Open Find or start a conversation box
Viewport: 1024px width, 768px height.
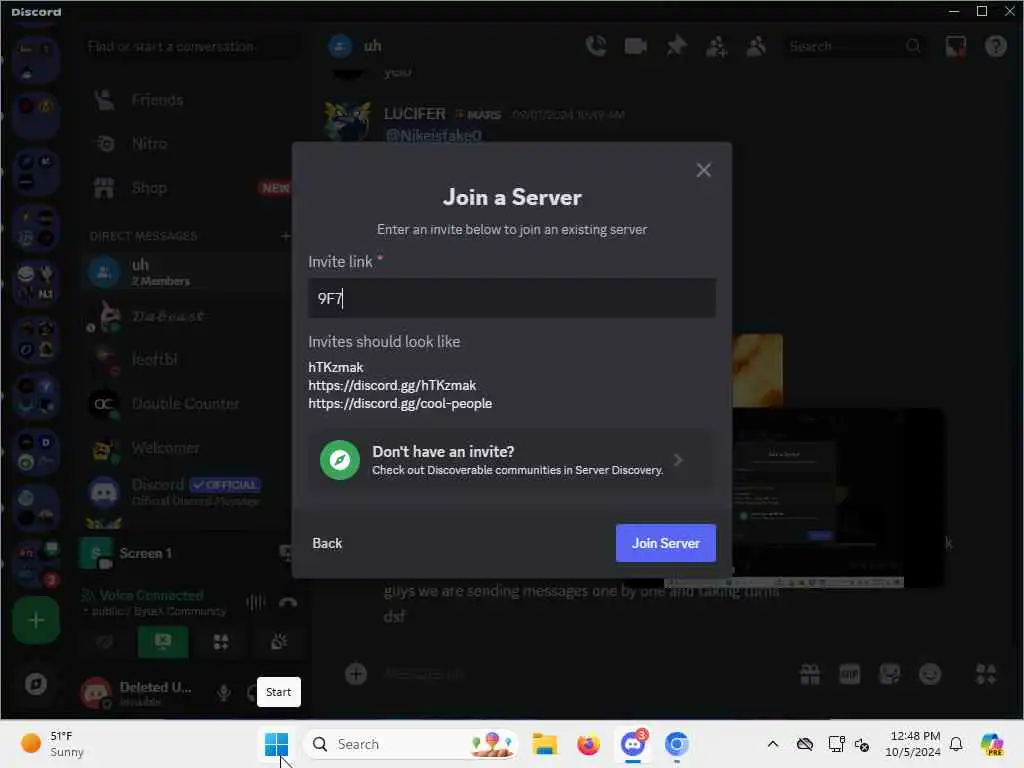tap(191, 46)
